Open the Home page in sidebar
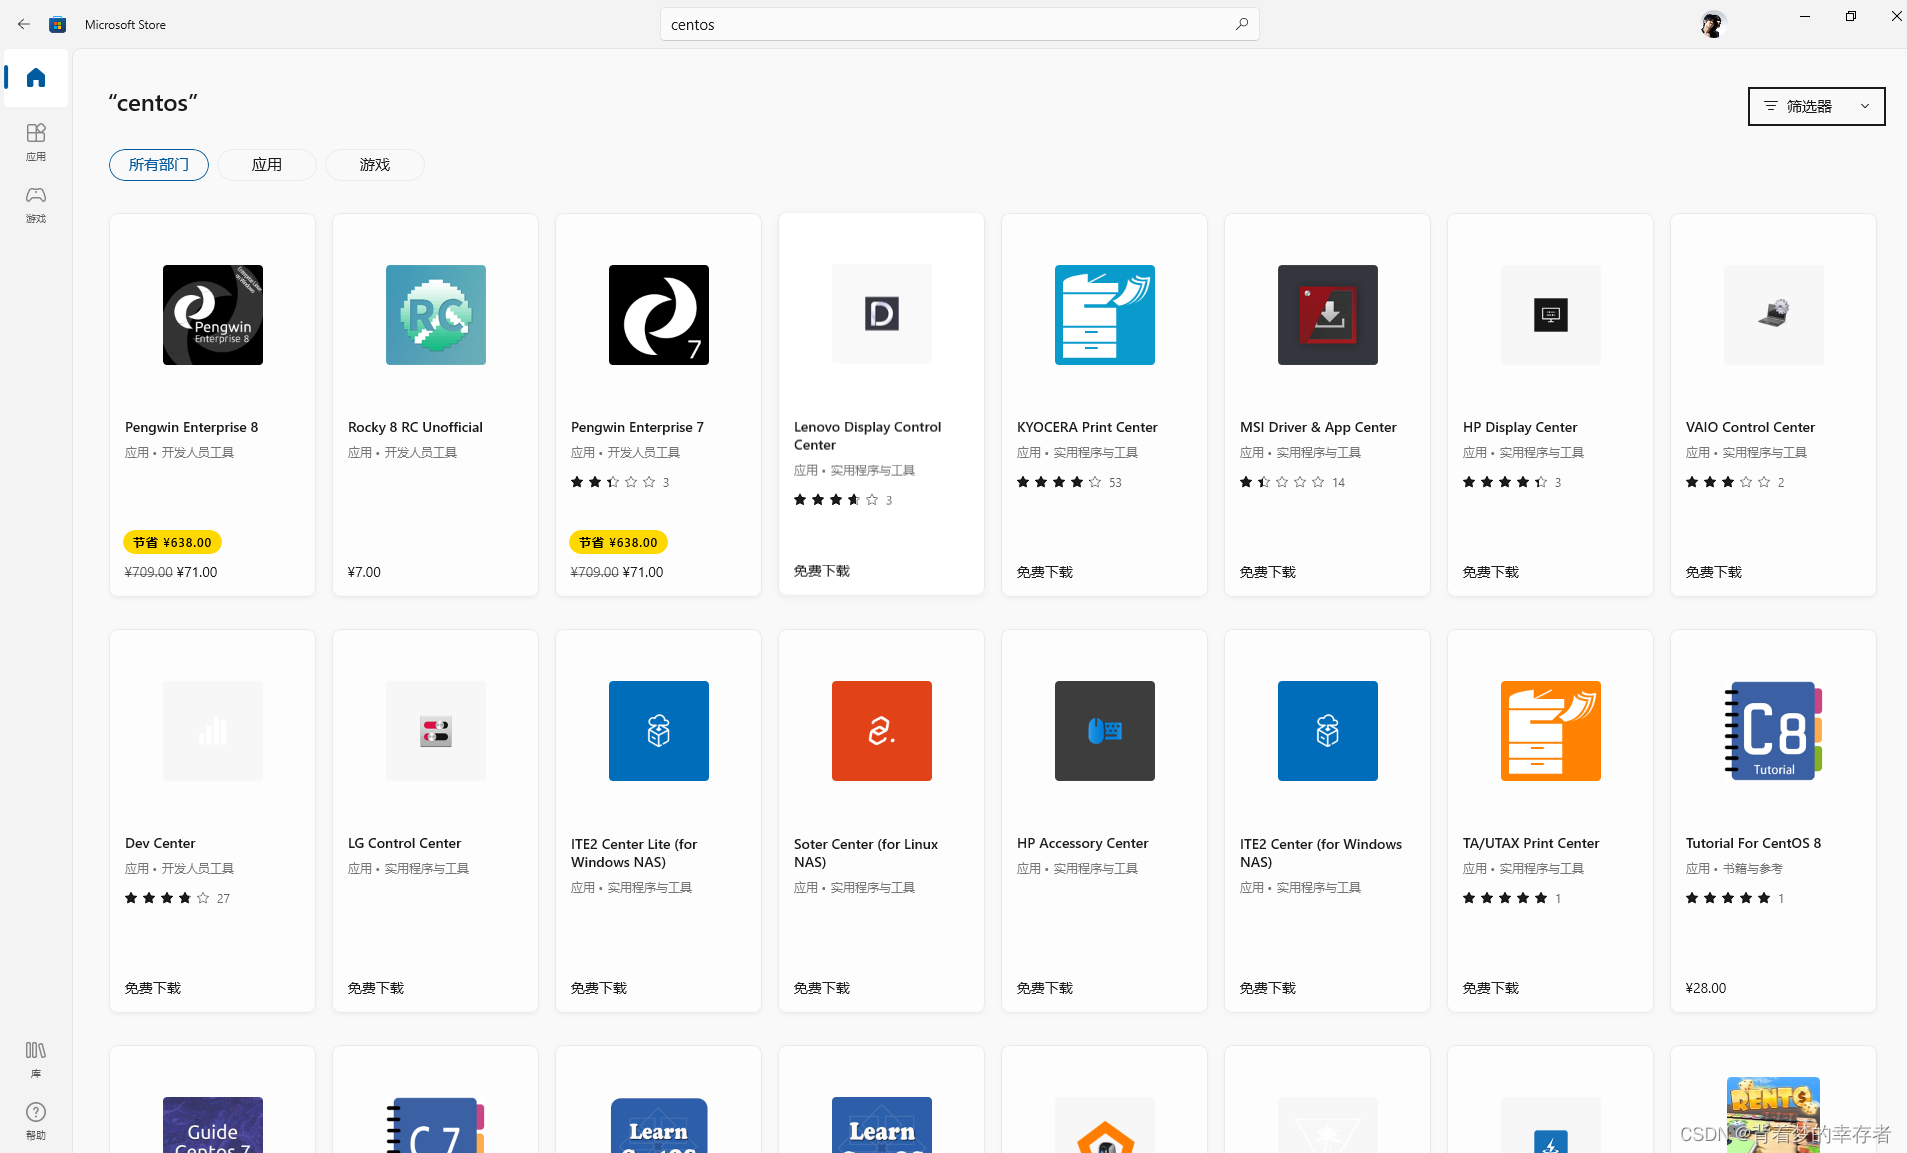This screenshot has height=1153, width=1907. pos(36,77)
